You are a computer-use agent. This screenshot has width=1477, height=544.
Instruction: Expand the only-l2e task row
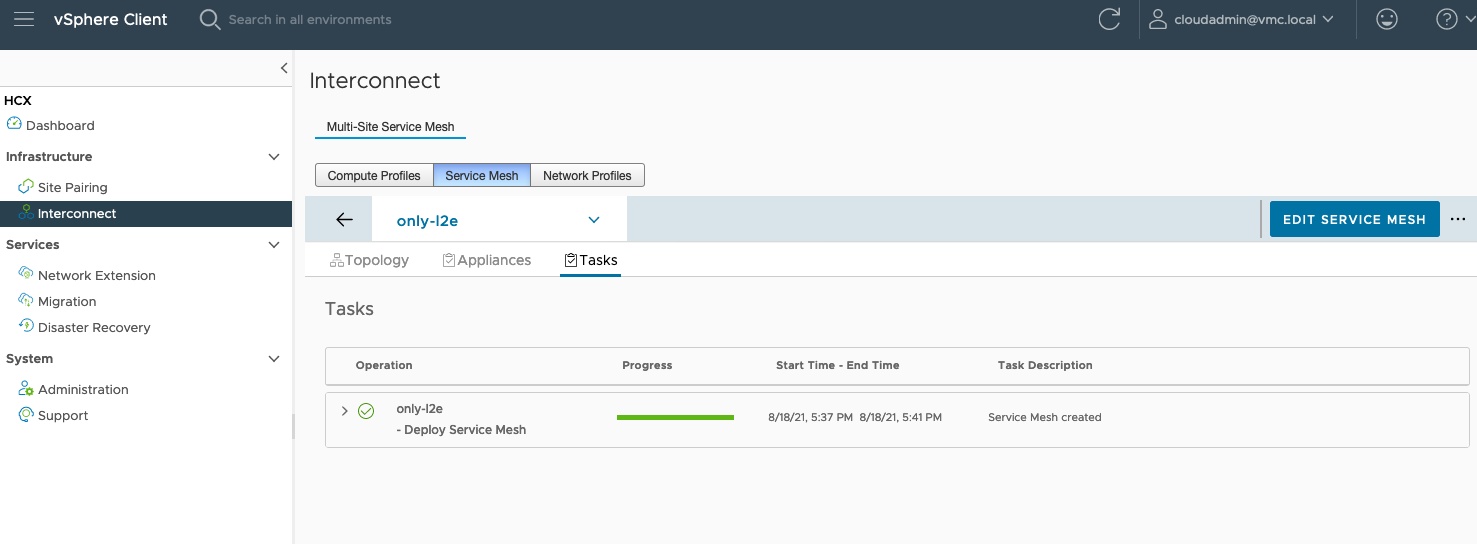[x=344, y=411]
